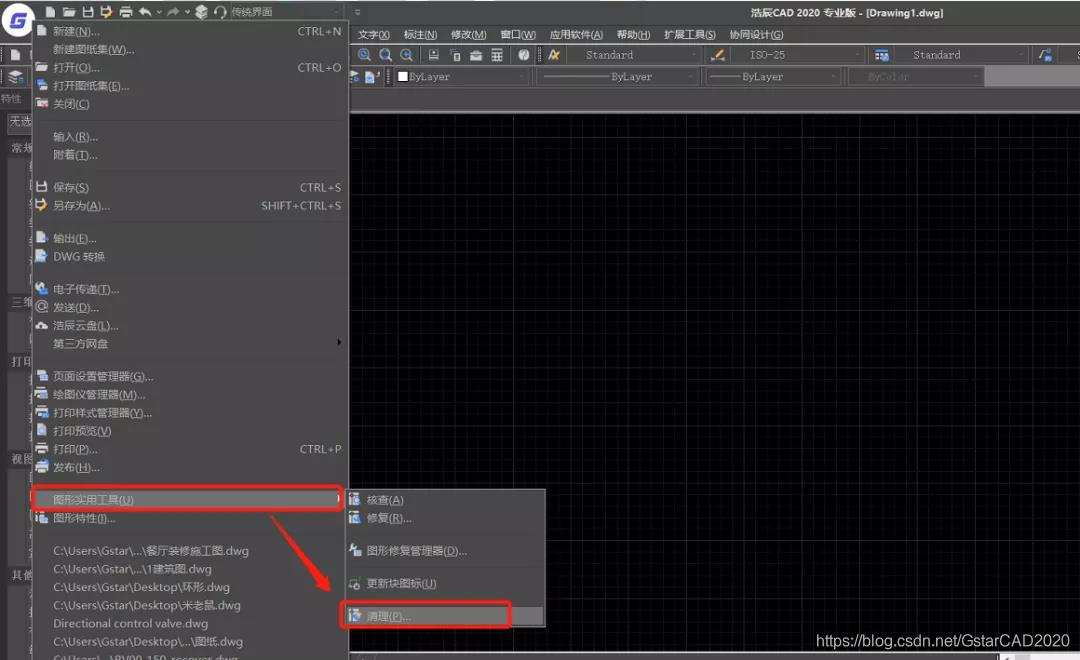Choose 修复(R)... in the submenu
This screenshot has height=660, width=1080.
click(445, 518)
